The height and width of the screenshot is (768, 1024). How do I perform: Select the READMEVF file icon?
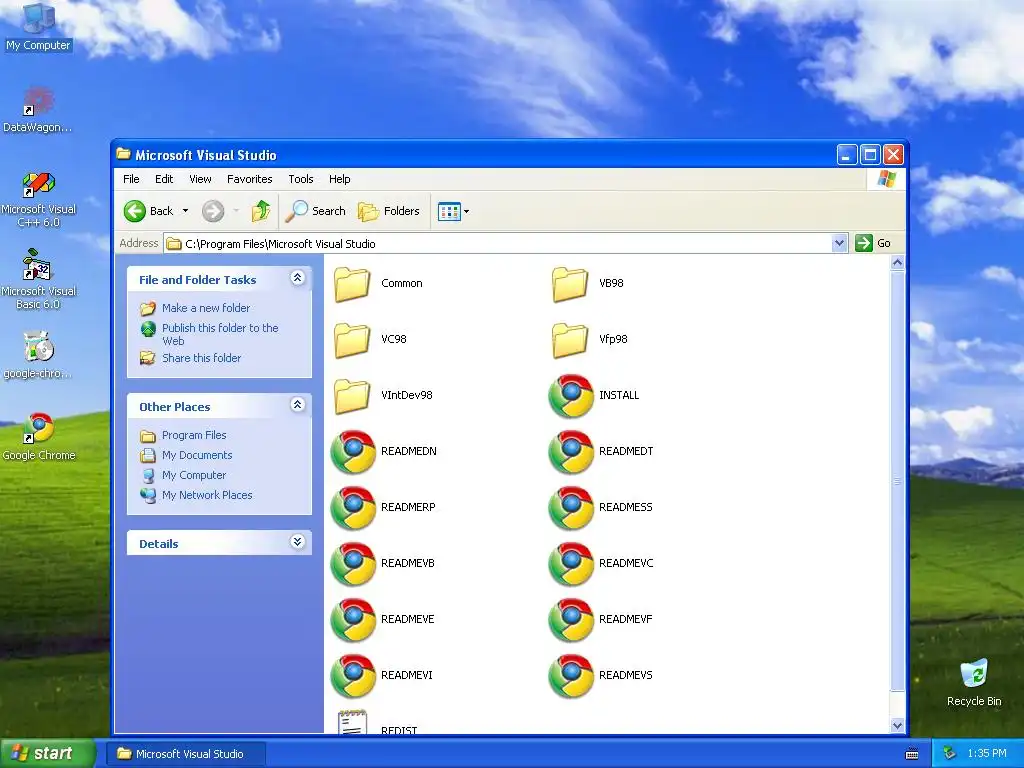click(x=571, y=620)
